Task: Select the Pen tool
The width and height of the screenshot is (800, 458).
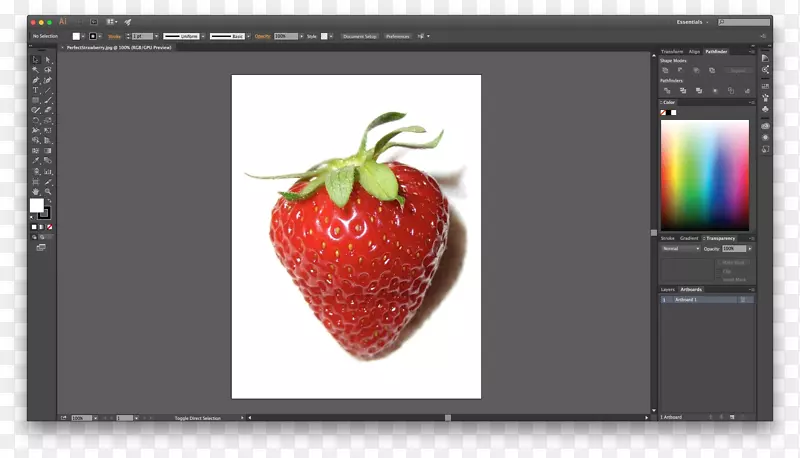Action: (36, 80)
